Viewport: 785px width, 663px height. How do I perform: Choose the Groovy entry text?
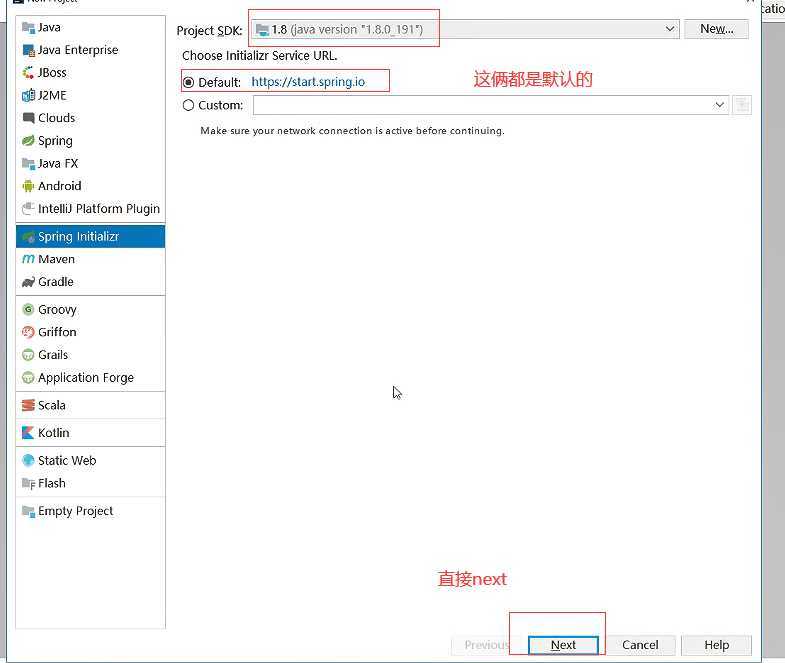point(58,309)
